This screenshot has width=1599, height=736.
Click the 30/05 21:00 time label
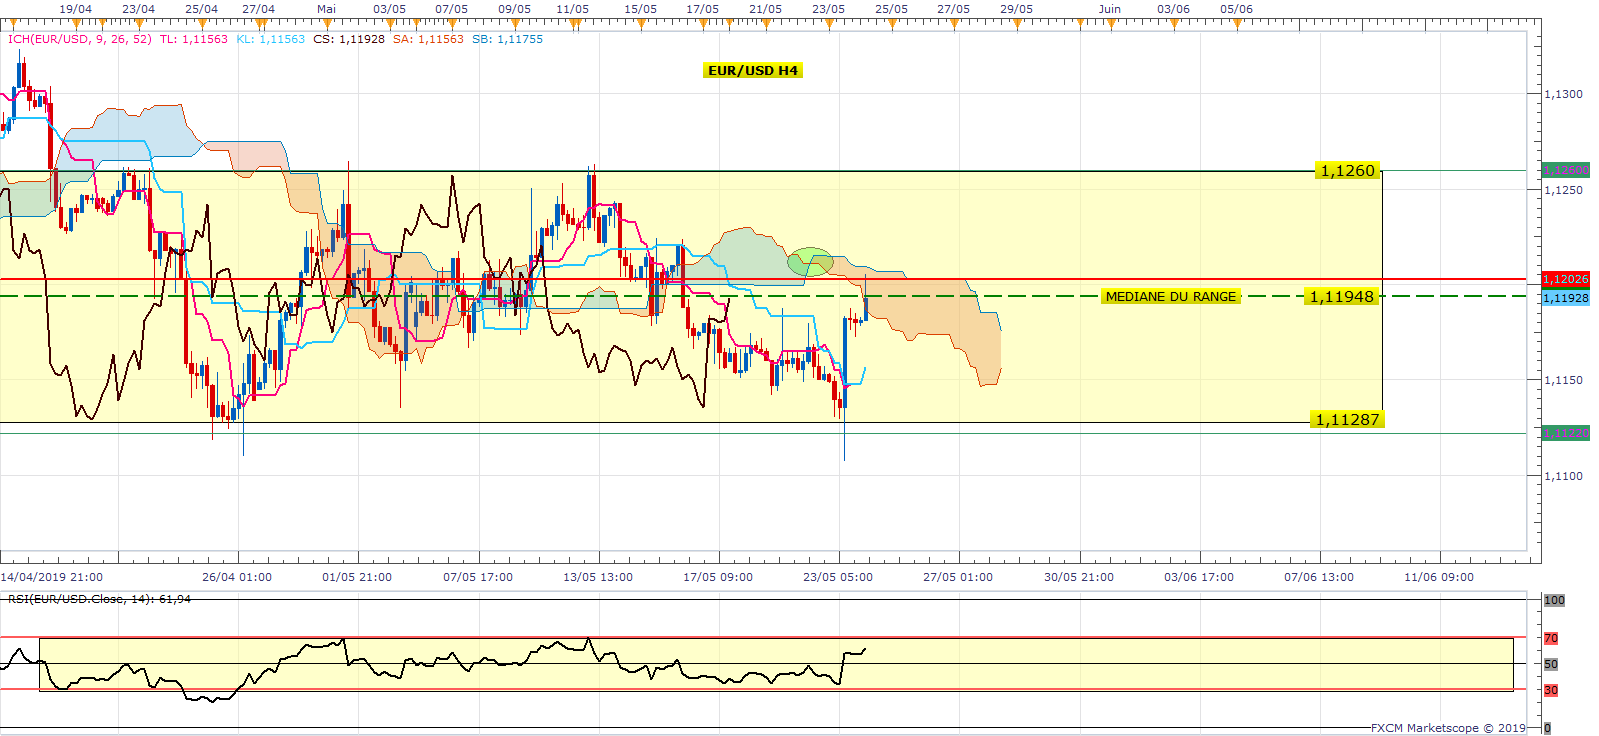pos(1079,577)
